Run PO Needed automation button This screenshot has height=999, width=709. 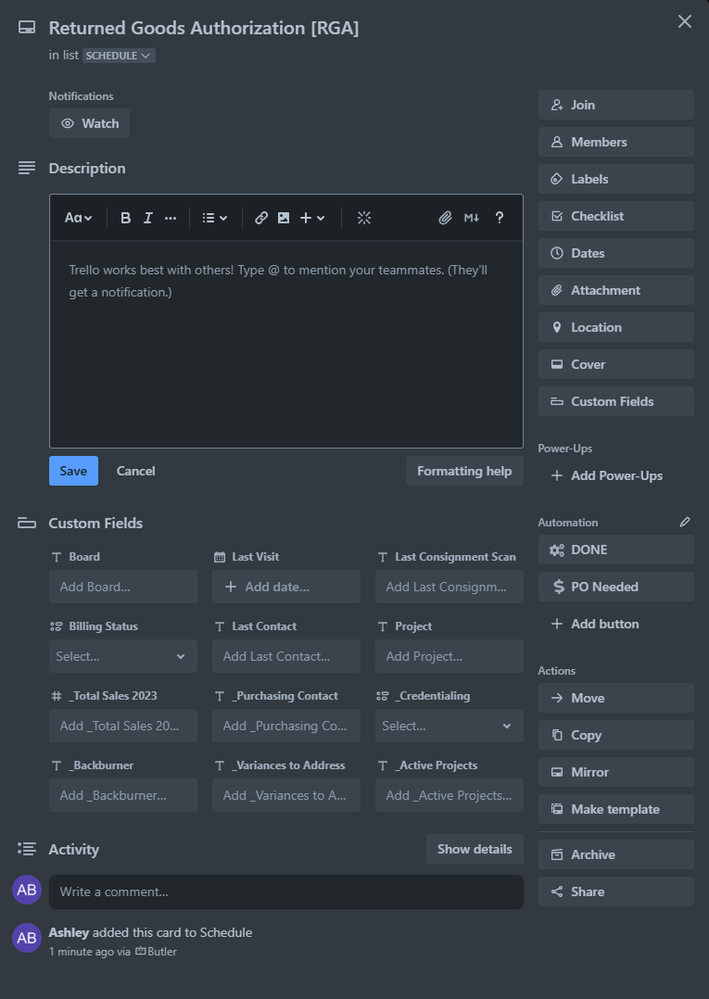point(616,586)
